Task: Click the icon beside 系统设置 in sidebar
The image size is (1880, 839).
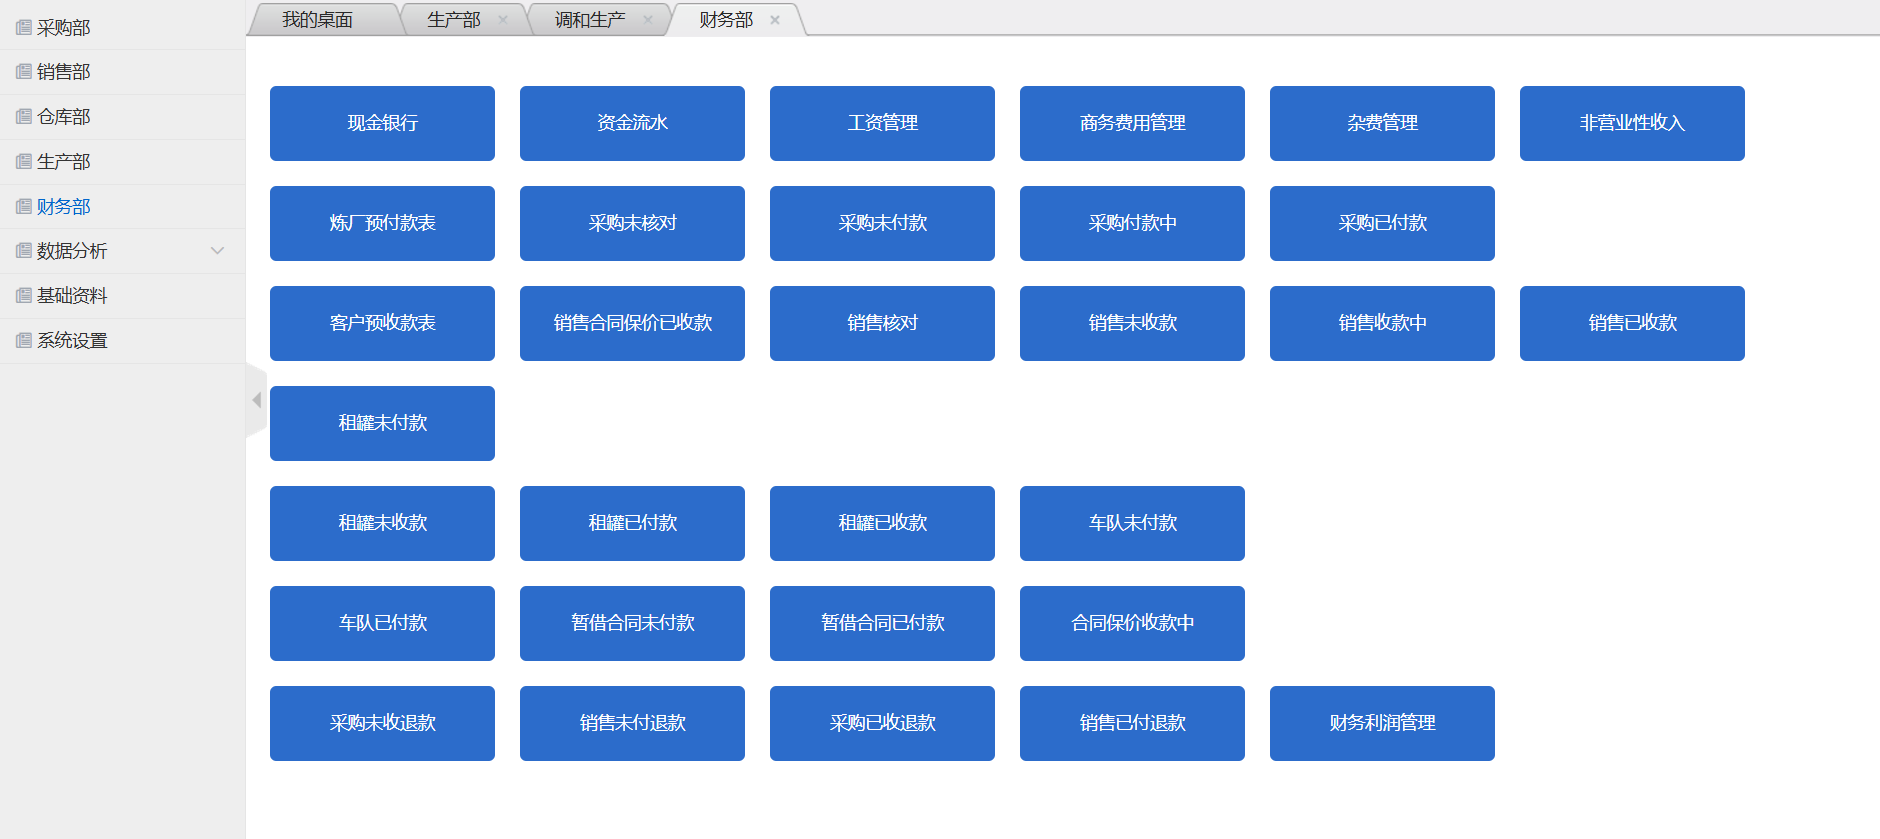Action: coord(24,341)
